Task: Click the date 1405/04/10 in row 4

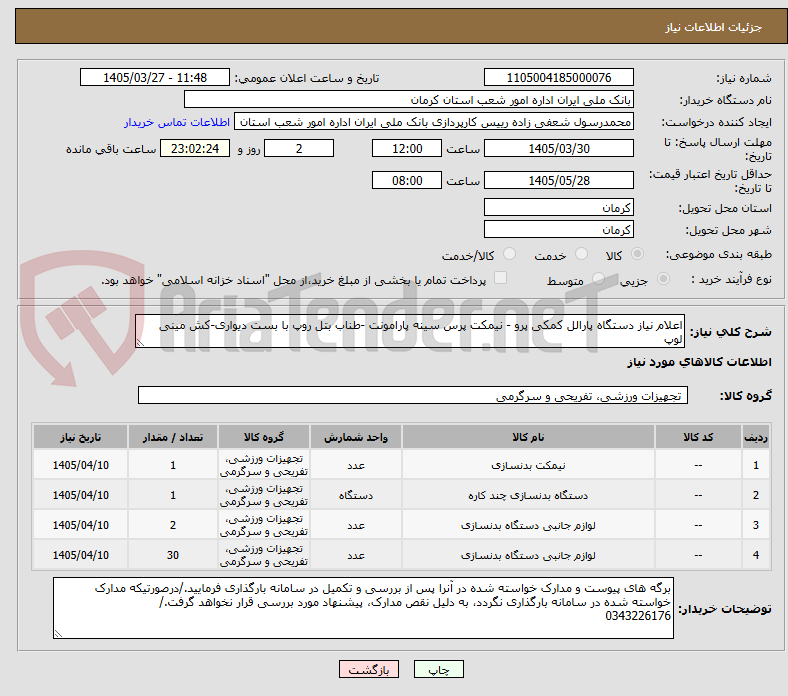Action: (80, 555)
